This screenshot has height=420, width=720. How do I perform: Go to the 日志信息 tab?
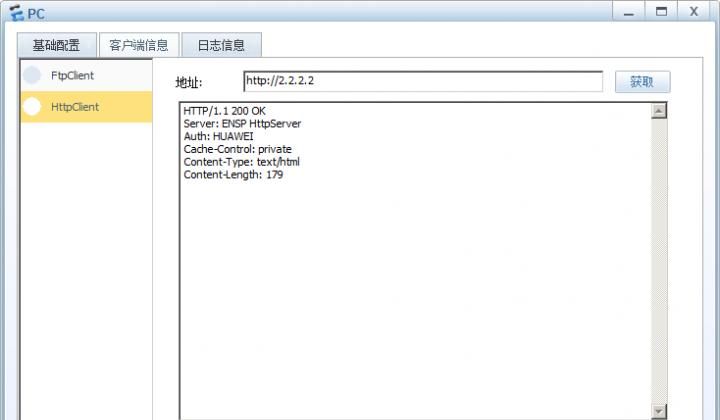pyautogui.click(x=221, y=45)
